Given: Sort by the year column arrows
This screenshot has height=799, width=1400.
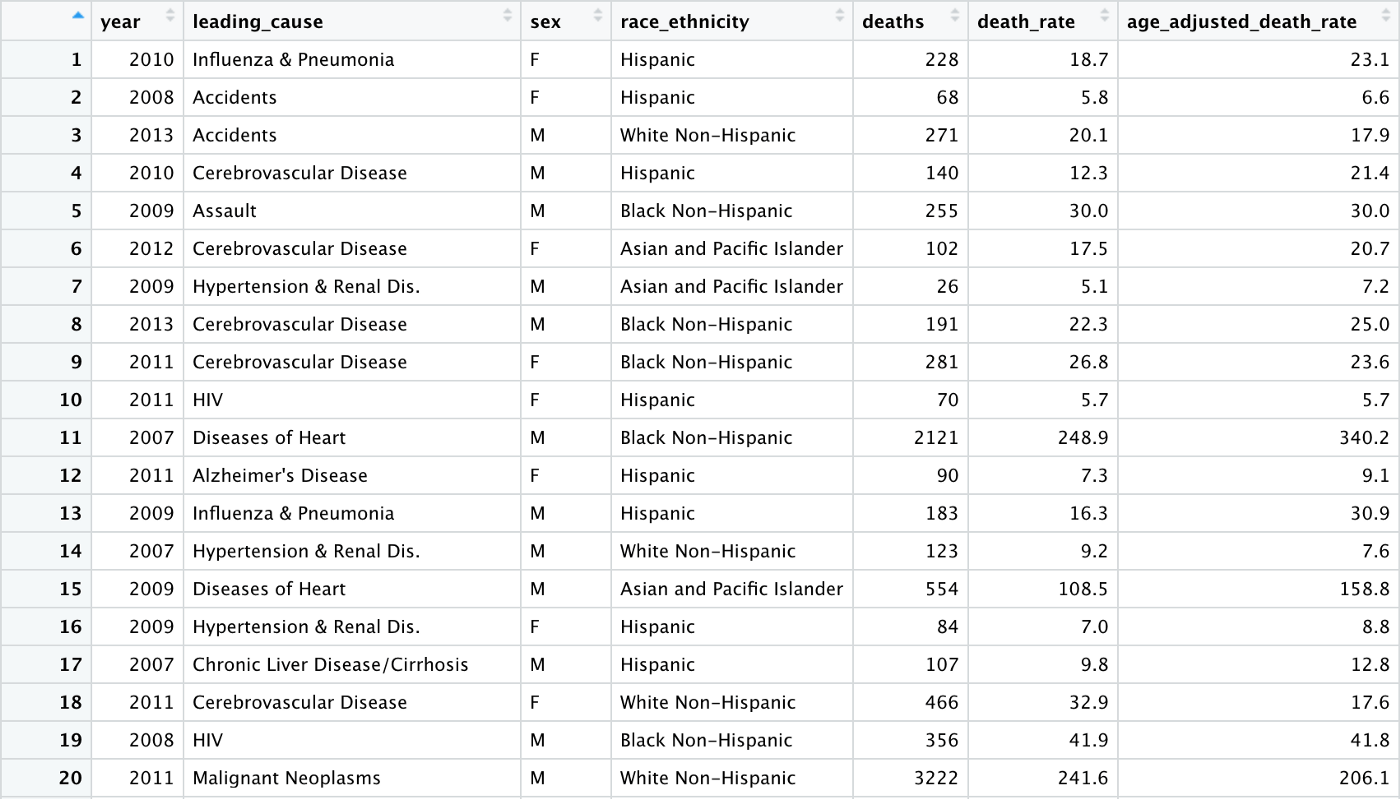Looking at the screenshot, I should click(x=170, y=16).
